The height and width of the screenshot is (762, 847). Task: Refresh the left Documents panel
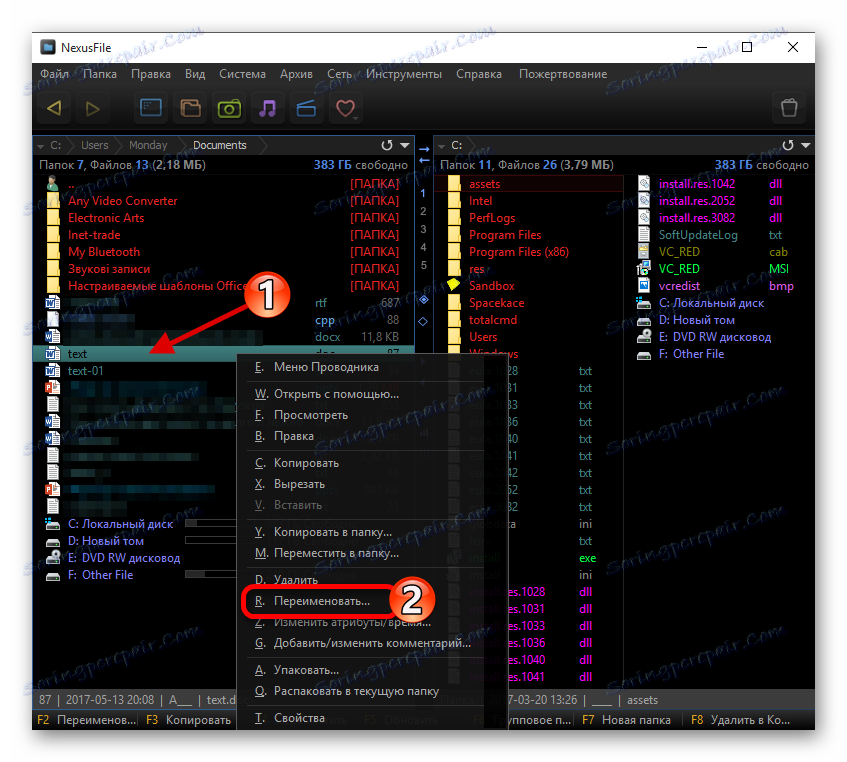[386, 145]
